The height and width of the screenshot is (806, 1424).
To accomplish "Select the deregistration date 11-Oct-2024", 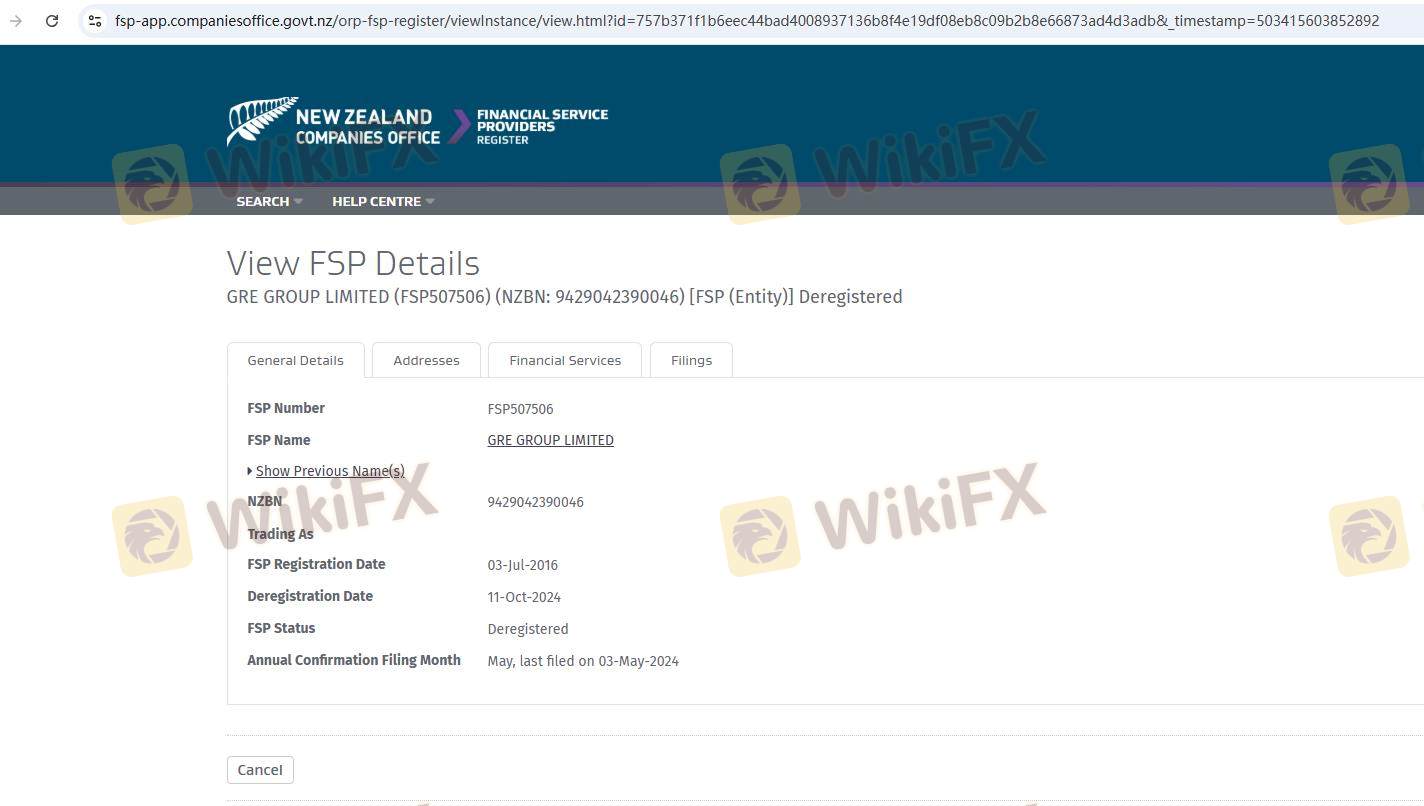I will tap(524, 597).
